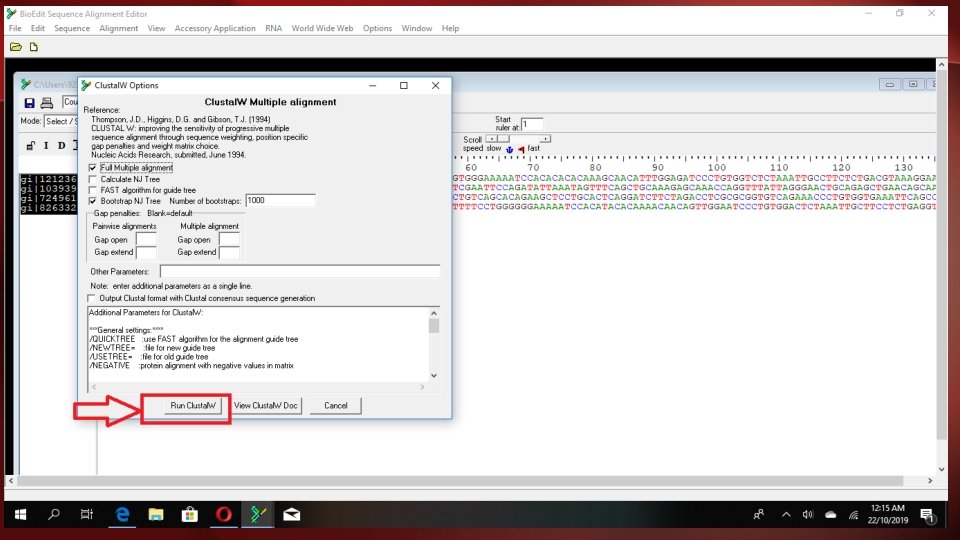The height and width of the screenshot is (540, 960).
Task: Maximize the ClustalW Options dialog
Action: pyautogui.click(x=403, y=85)
